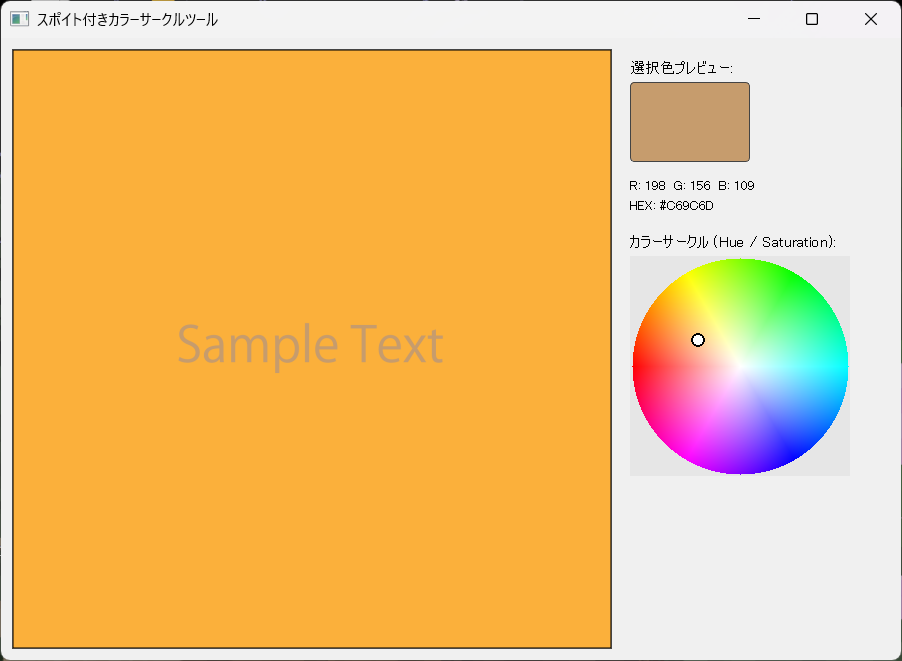Click the white center of the color wheel

(x=740, y=366)
